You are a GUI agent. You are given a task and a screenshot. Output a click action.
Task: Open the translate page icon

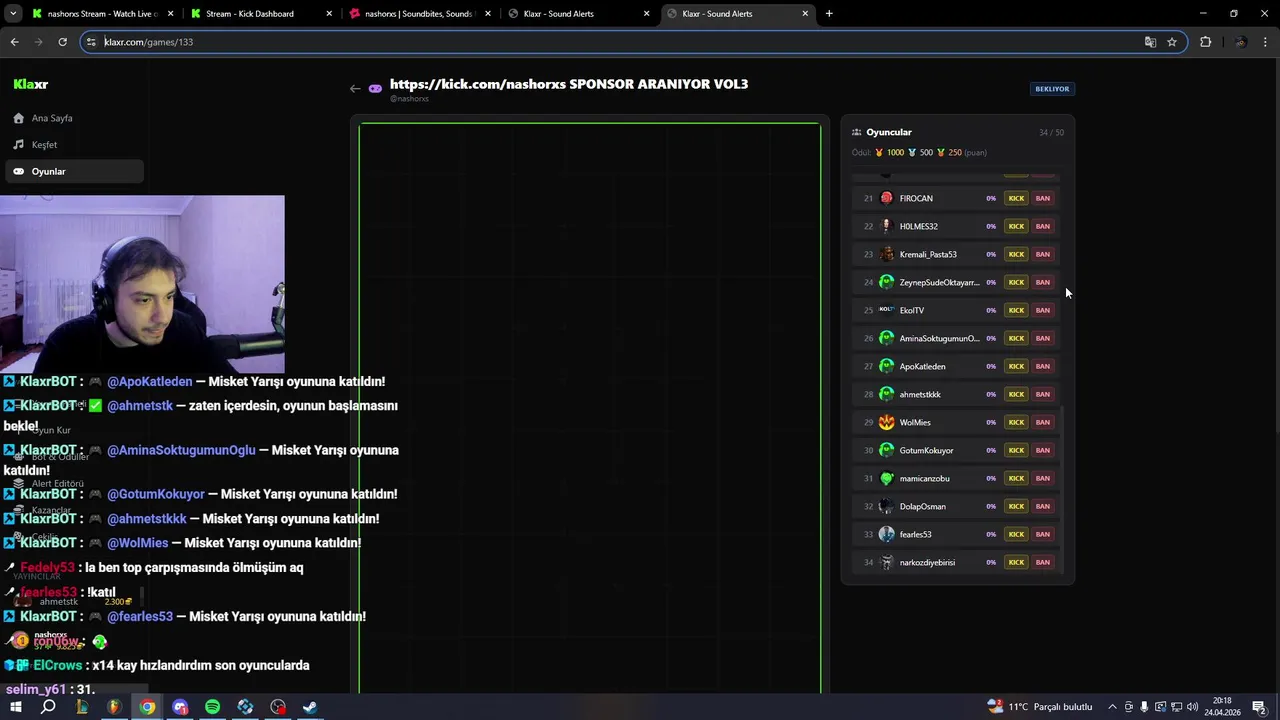pos(1150,42)
